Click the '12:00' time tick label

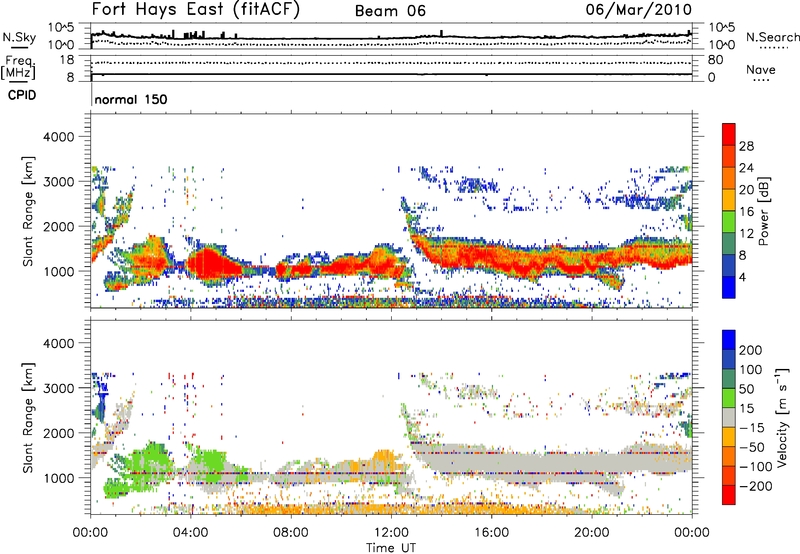tap(391, 533)
